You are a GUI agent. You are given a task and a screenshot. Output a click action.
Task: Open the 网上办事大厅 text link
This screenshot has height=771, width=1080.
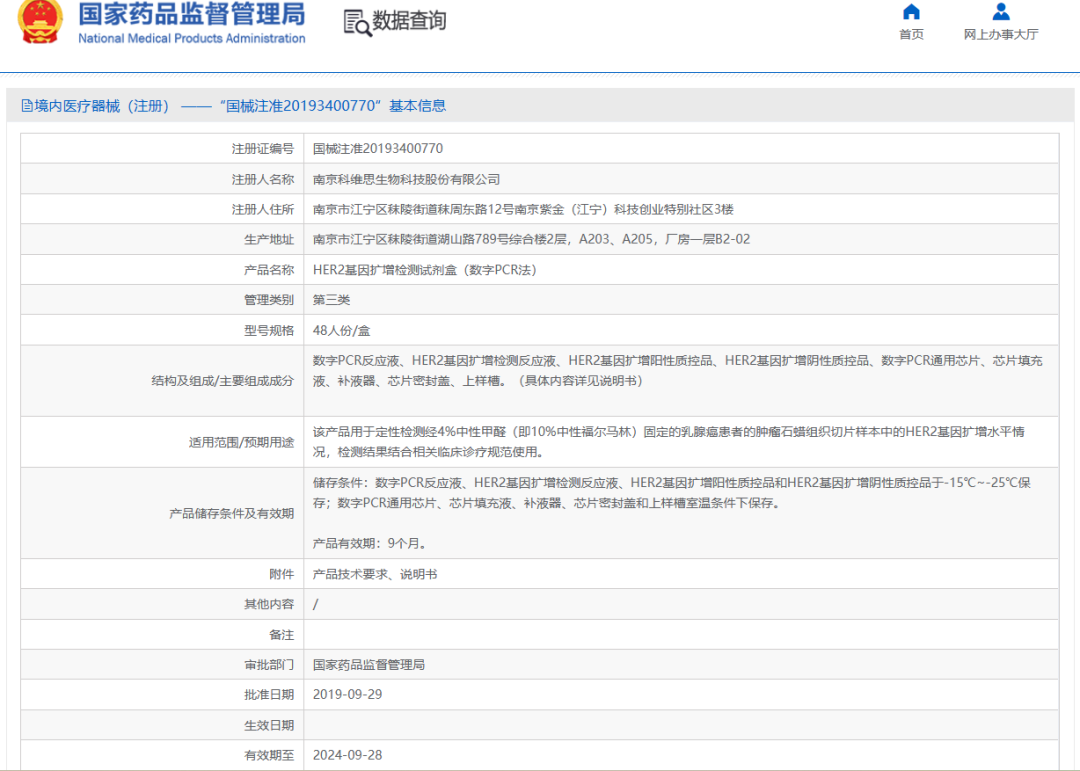1001,35
